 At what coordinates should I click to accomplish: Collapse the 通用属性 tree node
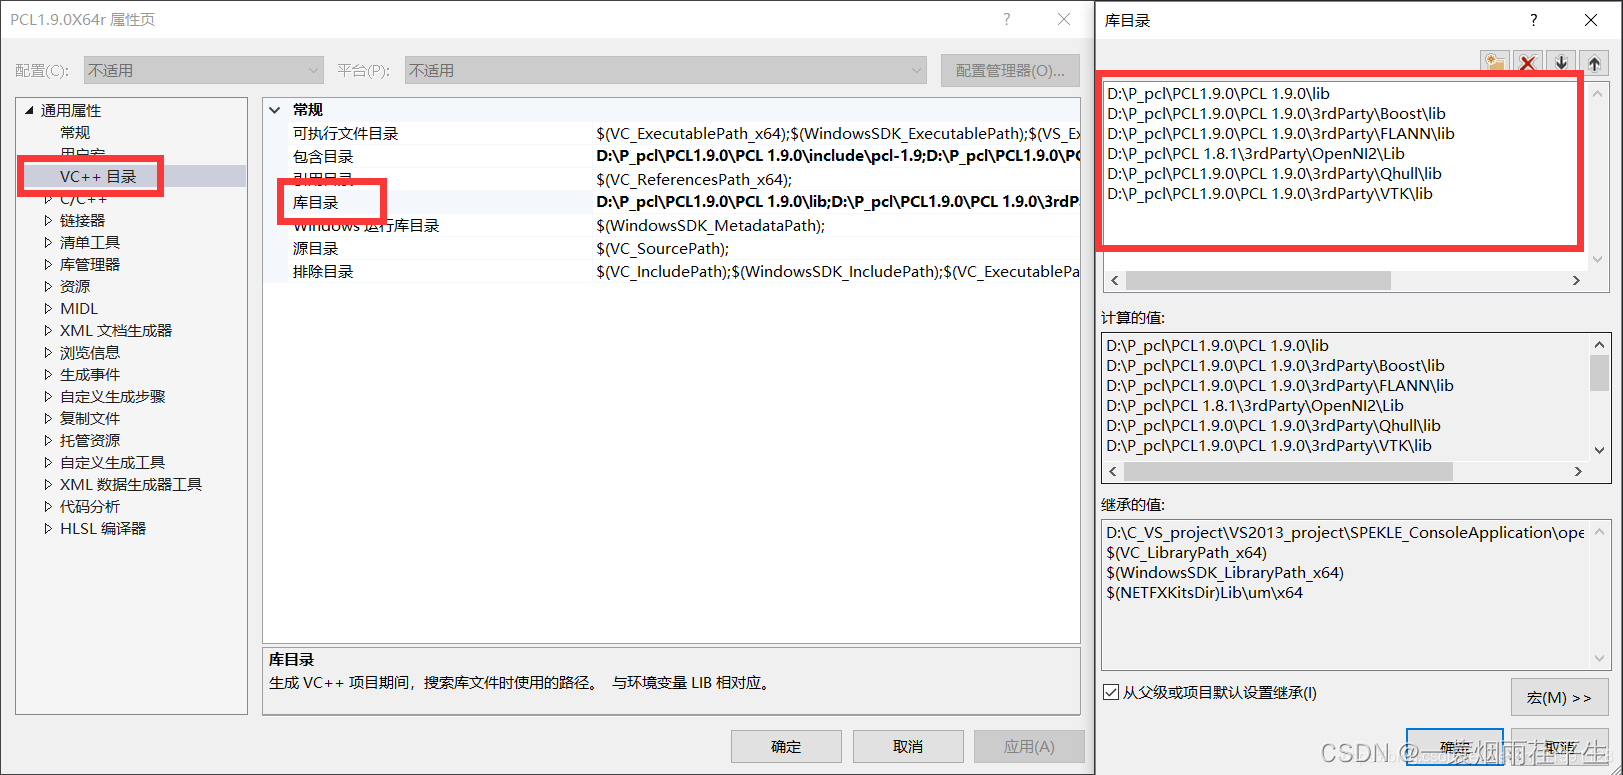pos(29,110)
